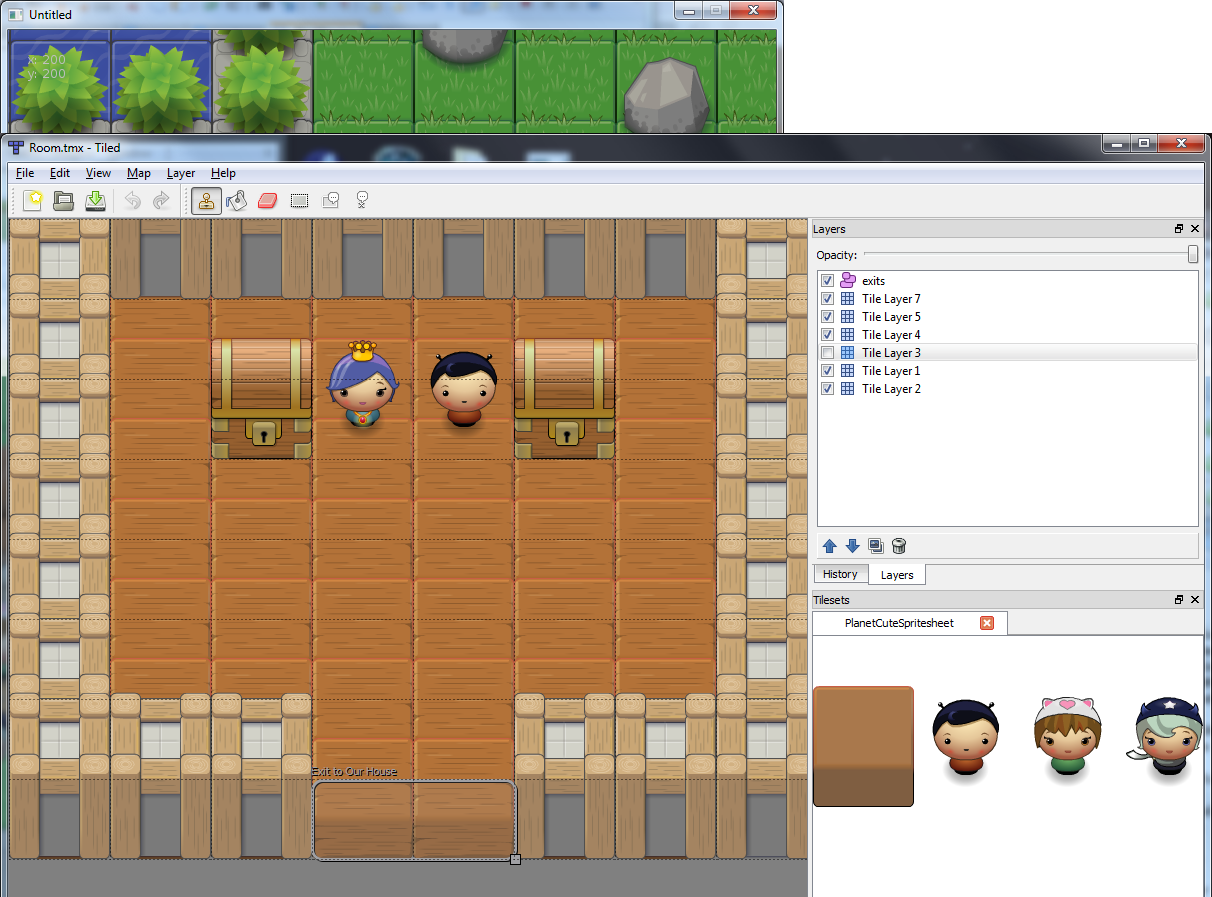Open a map file with the folder icon
The width and height of the screenshot is (1212, 897).
[x=64, y=200]
